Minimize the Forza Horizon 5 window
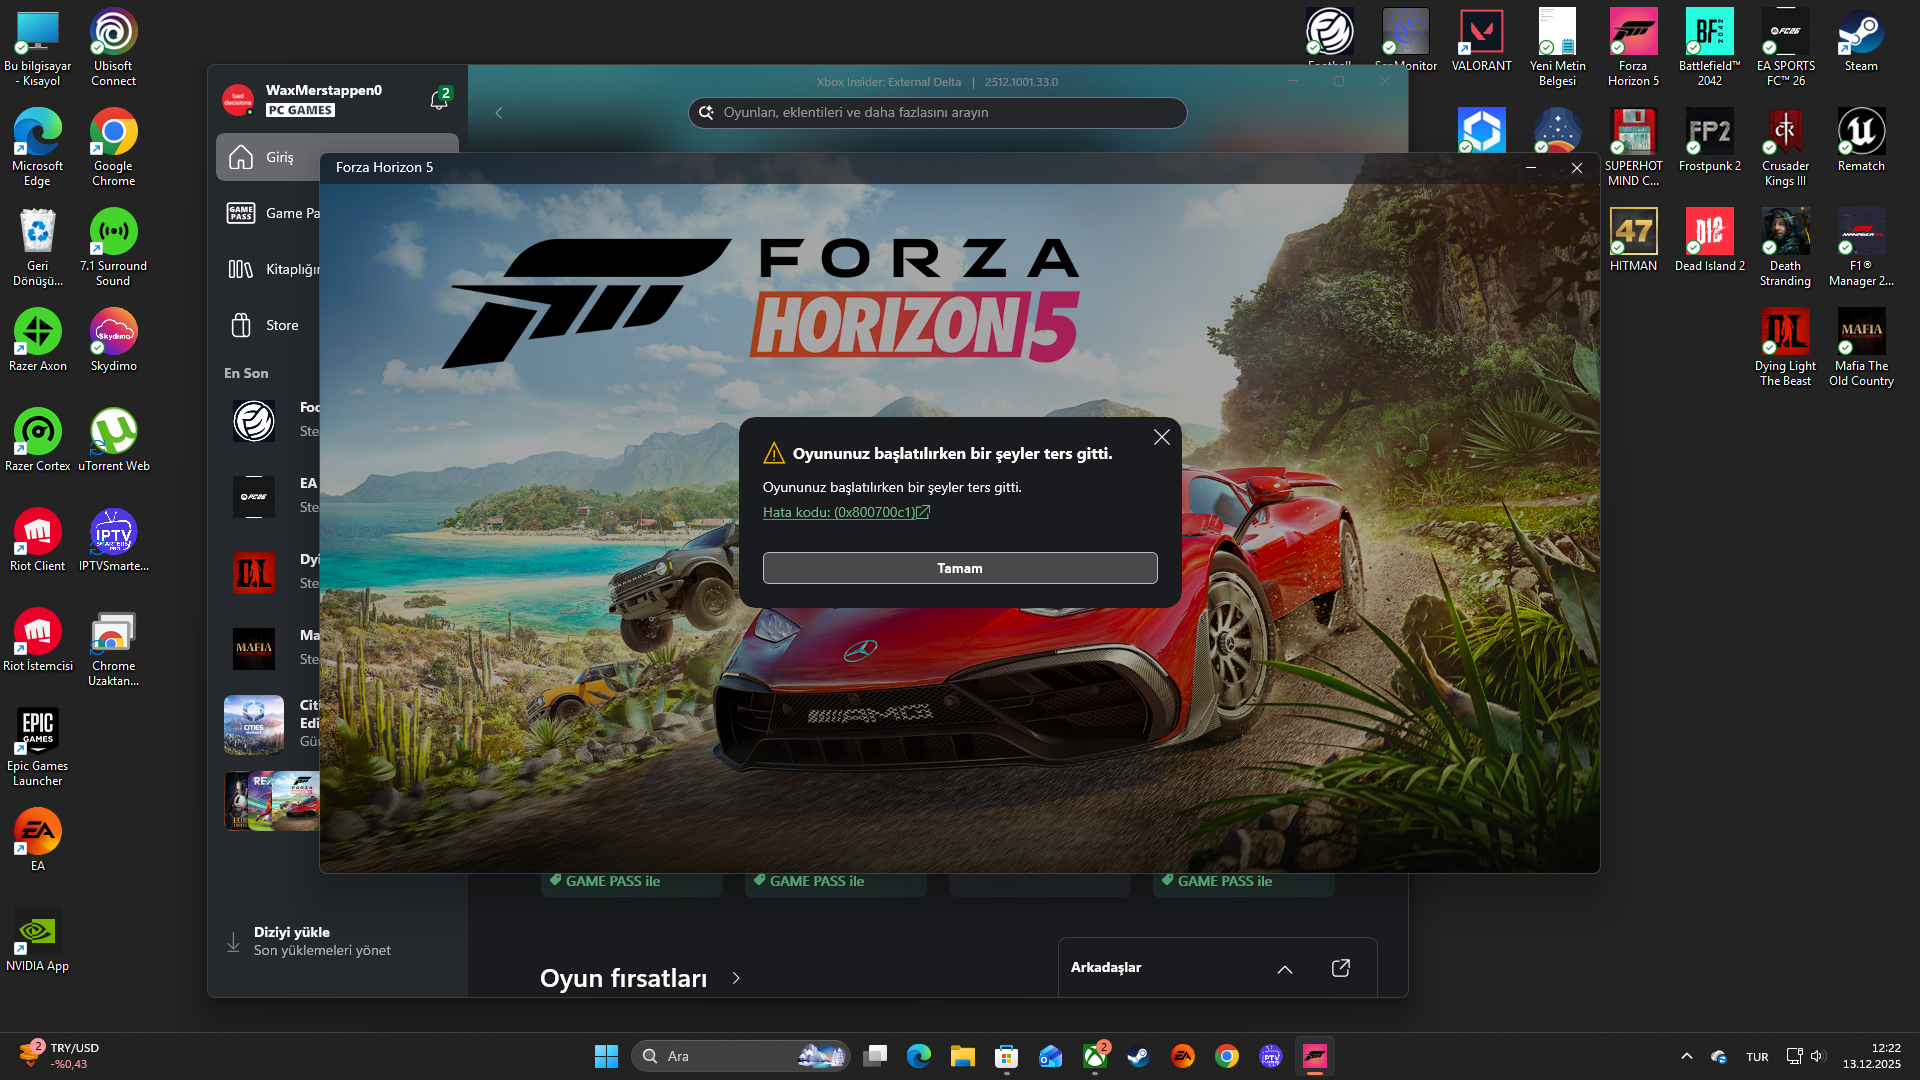 [1530, 167]
